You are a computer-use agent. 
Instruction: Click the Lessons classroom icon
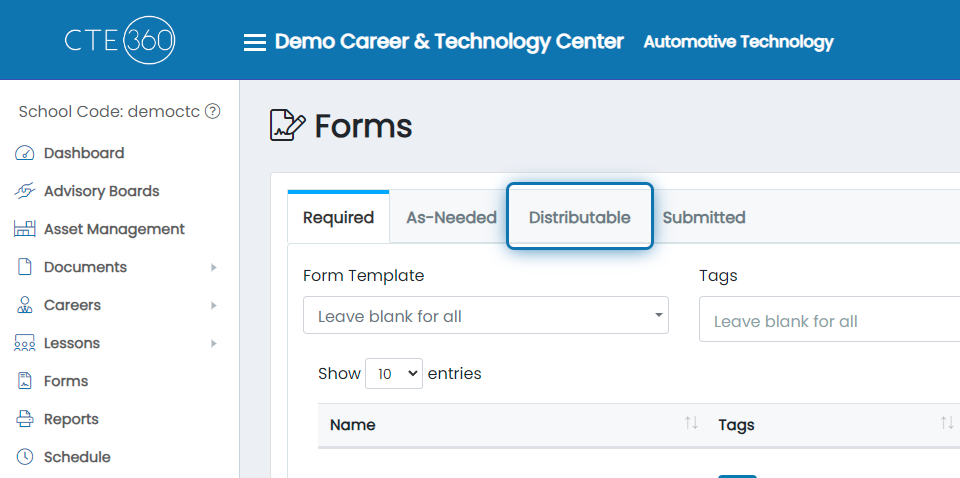click(24, 343)
